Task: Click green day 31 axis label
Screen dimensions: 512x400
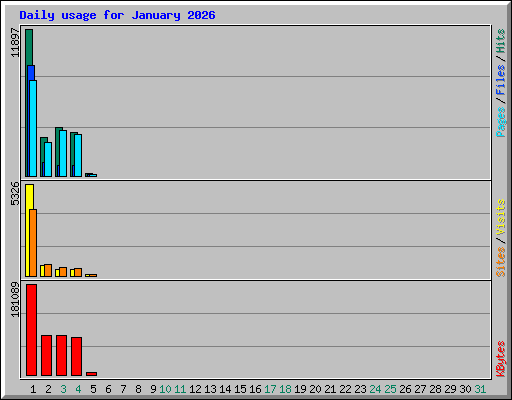Action: point(480,389)
